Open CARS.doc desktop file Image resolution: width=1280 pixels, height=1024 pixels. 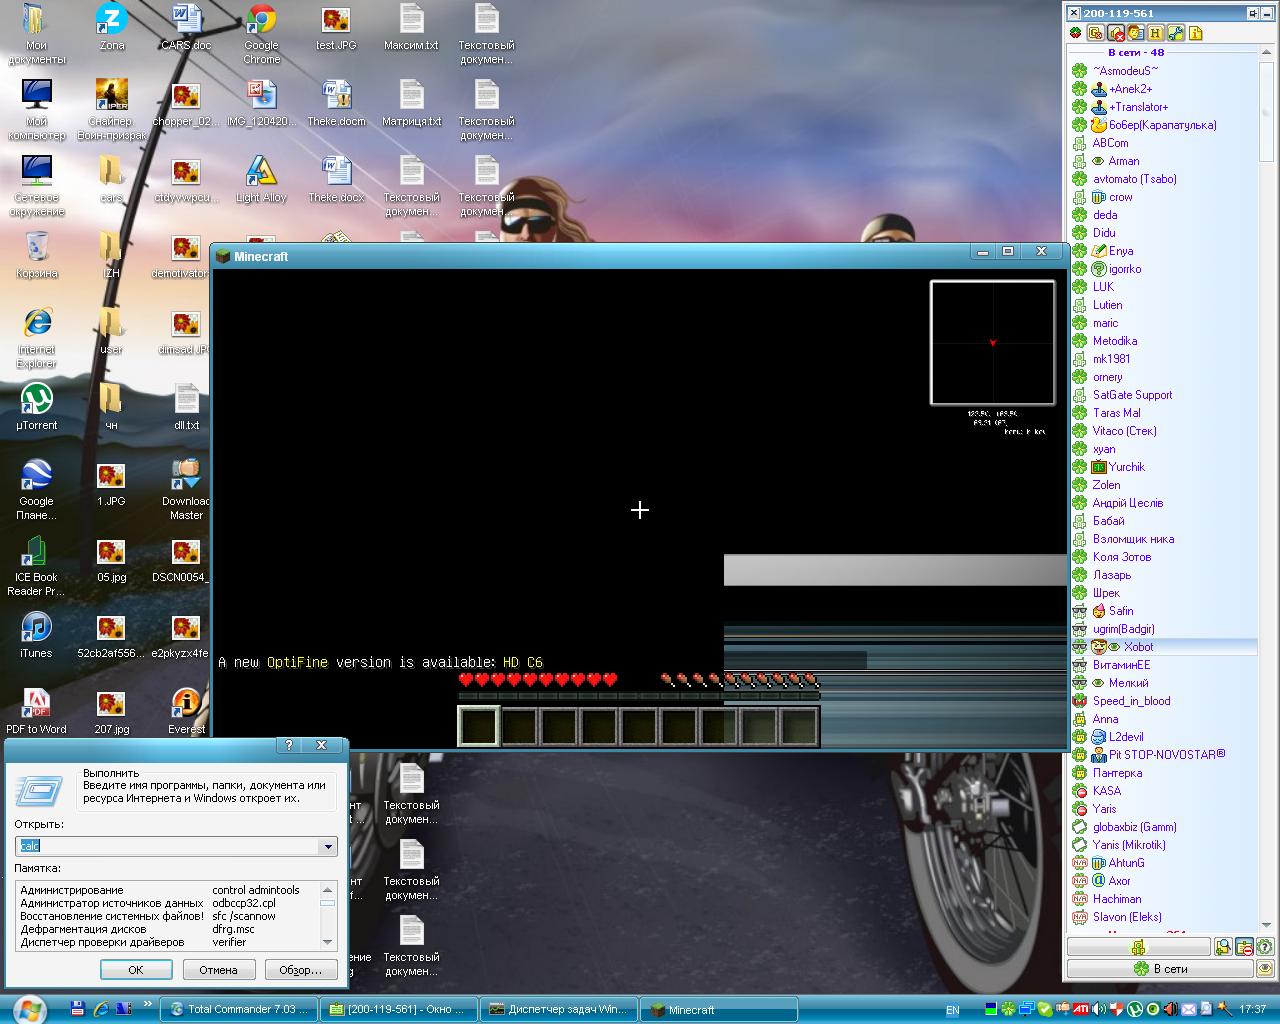click(x=186, y=27)
